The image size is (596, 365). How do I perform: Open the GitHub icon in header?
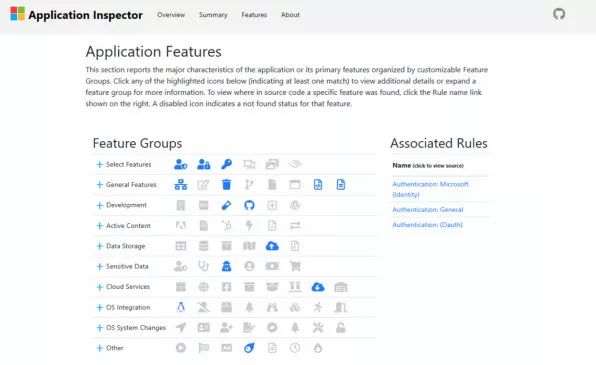click(x=559, y=14)
